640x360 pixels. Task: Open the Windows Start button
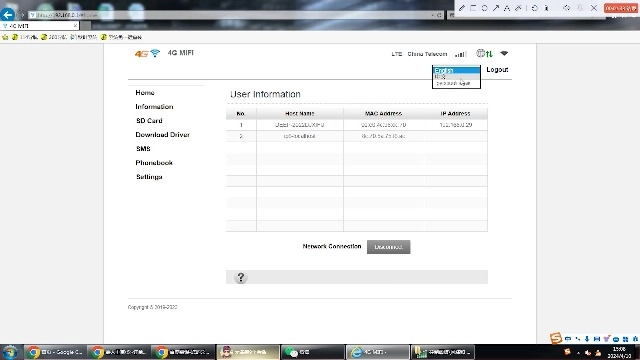[10, 352]
